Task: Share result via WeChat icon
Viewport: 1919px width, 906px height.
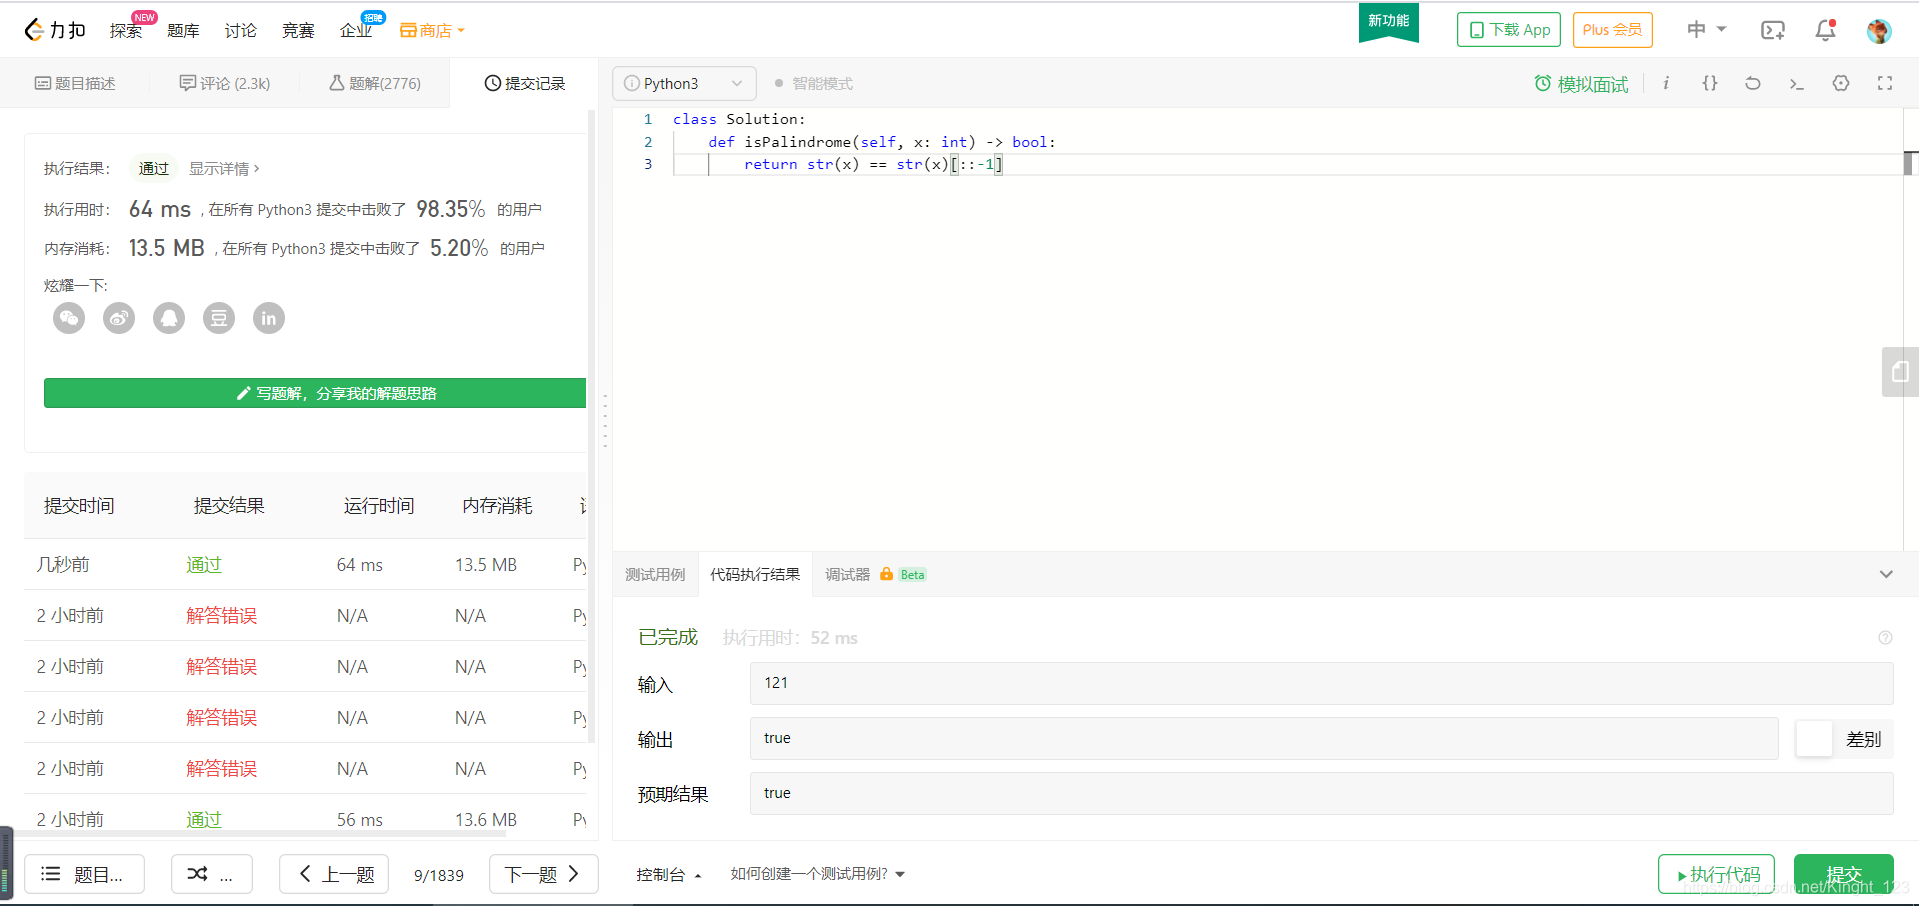Action: coord(69,318)
